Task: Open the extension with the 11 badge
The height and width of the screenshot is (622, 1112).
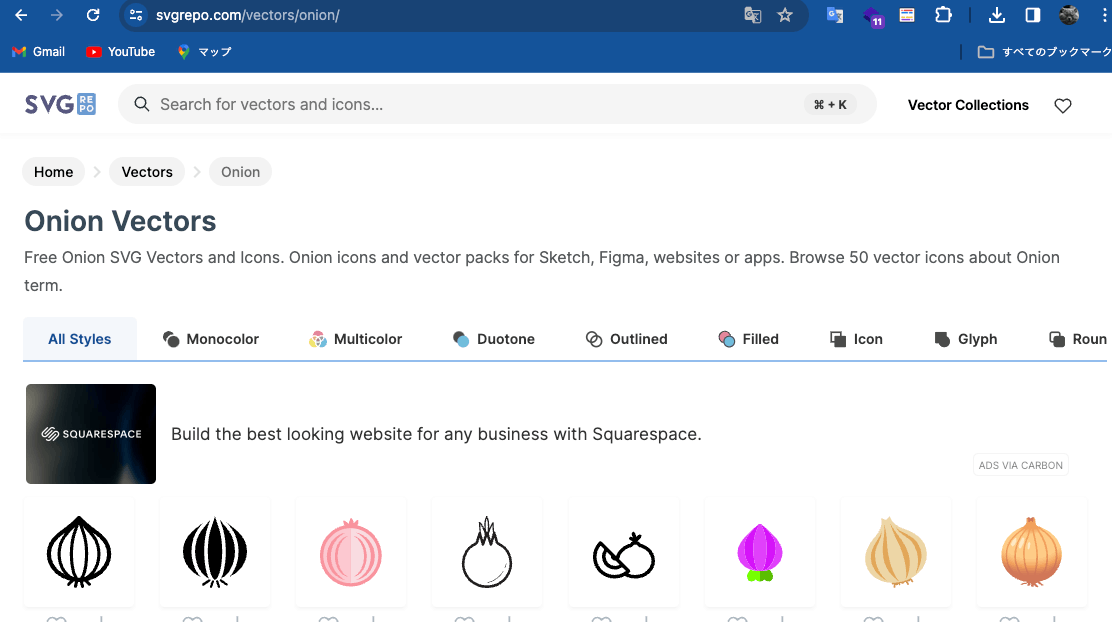Action: [x=872, y=16]
